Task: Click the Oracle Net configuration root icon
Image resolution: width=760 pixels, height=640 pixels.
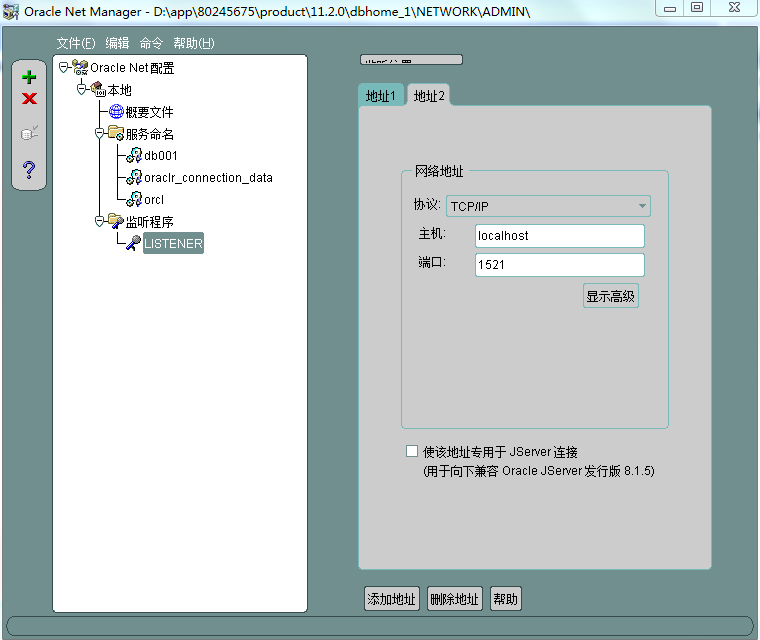Action: pyautogui.click(x=80, y=67)
